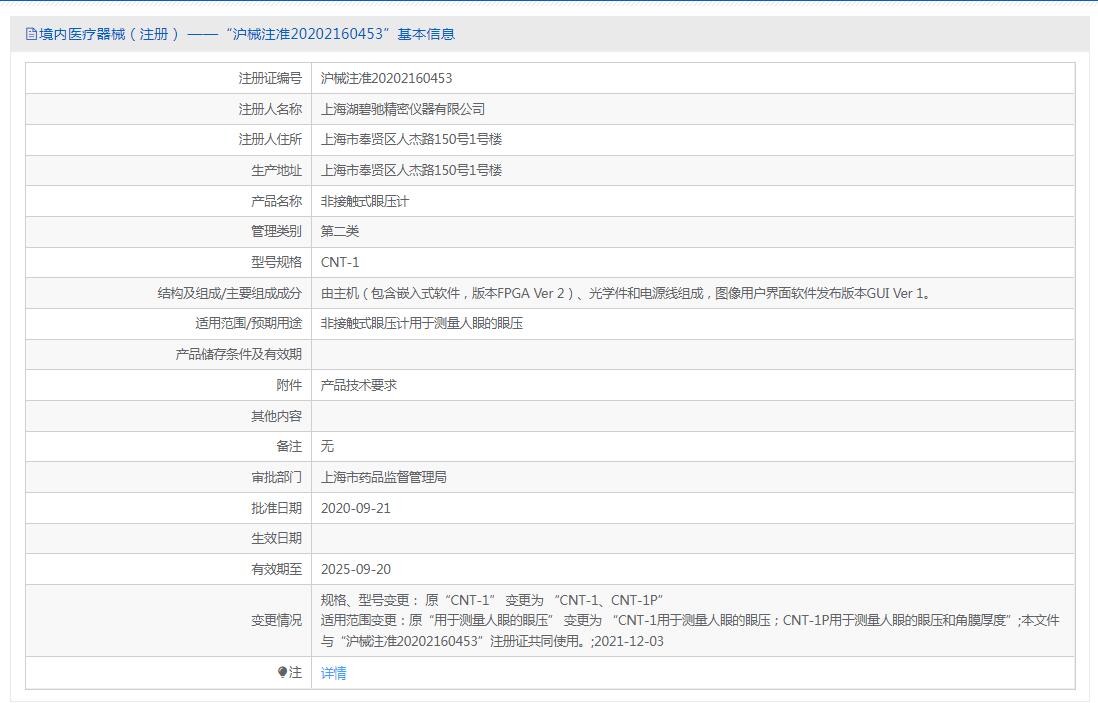Click the 适用范围/预期用途 description value
1098x703 pixels.
(x=422, y=323)
